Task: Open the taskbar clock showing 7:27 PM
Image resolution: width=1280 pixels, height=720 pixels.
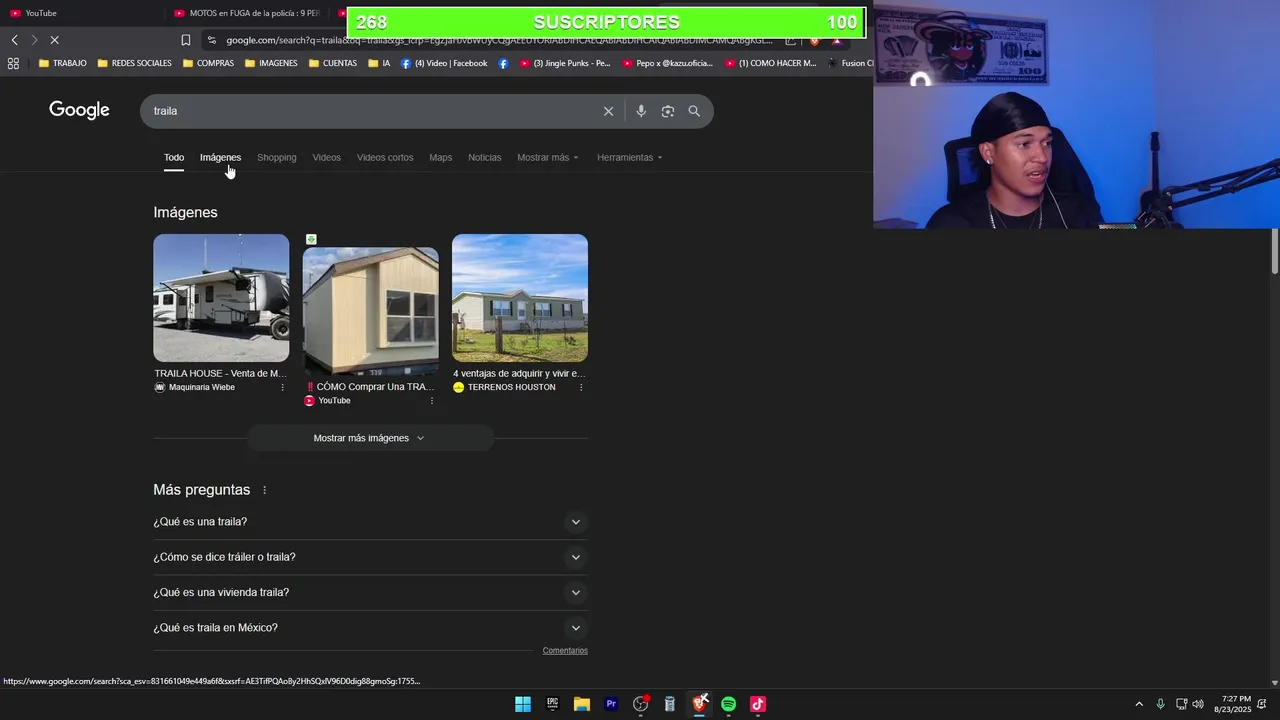Action: tap(1232, 704)
